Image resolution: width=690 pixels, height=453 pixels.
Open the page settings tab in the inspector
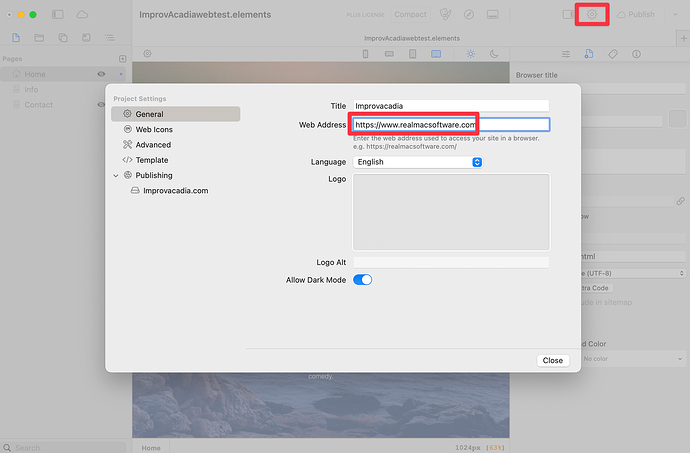[589, 54]
